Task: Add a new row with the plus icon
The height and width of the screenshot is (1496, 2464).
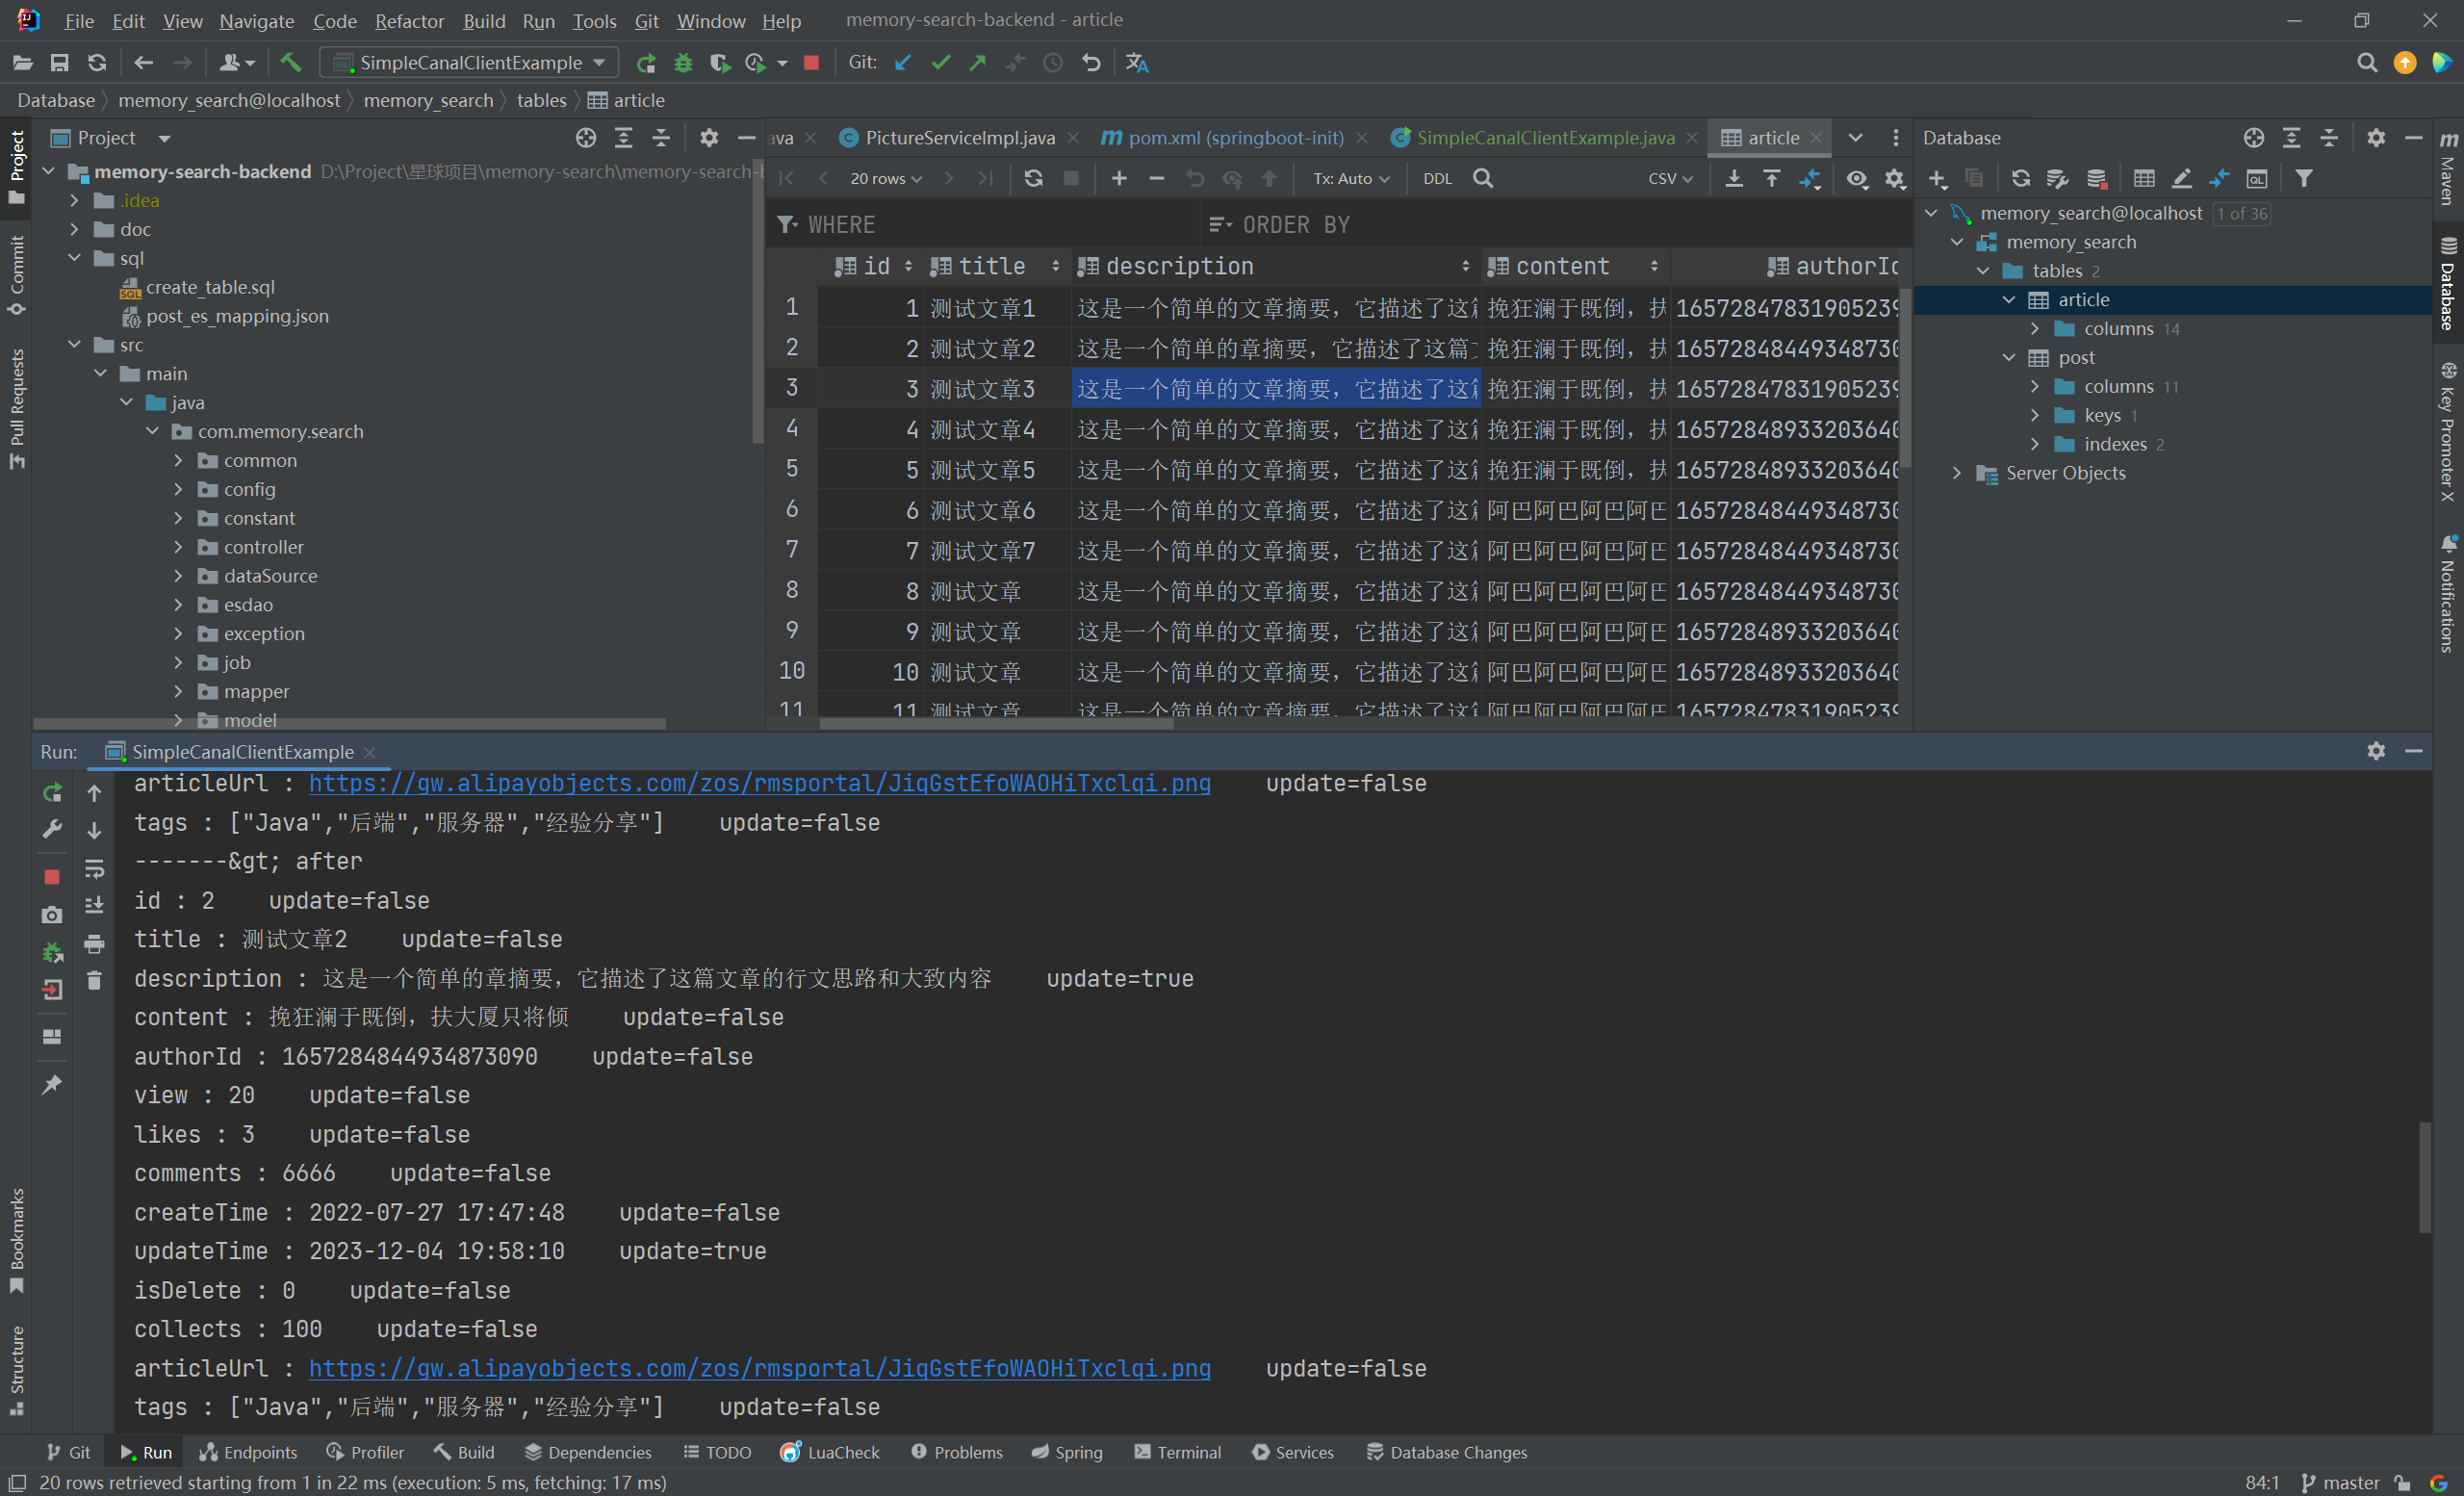Action: click(1119, 178)
